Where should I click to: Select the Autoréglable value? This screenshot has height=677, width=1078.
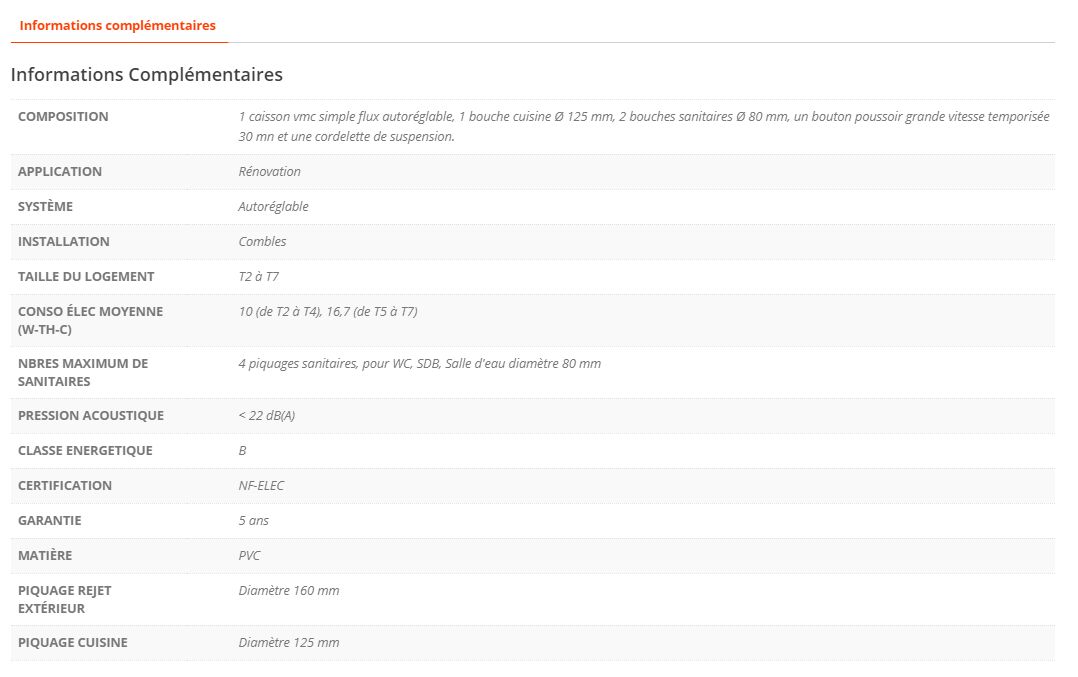[273, 207]
